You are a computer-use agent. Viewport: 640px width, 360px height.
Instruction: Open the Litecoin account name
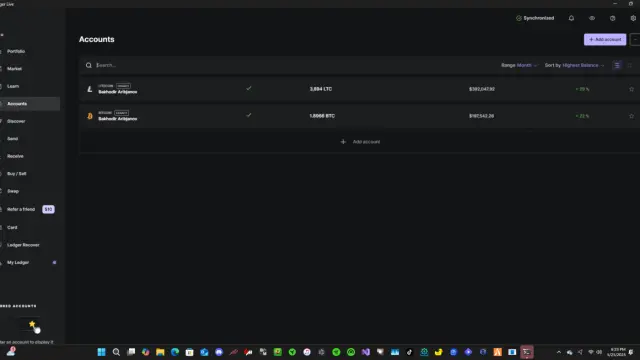[118, 92]
